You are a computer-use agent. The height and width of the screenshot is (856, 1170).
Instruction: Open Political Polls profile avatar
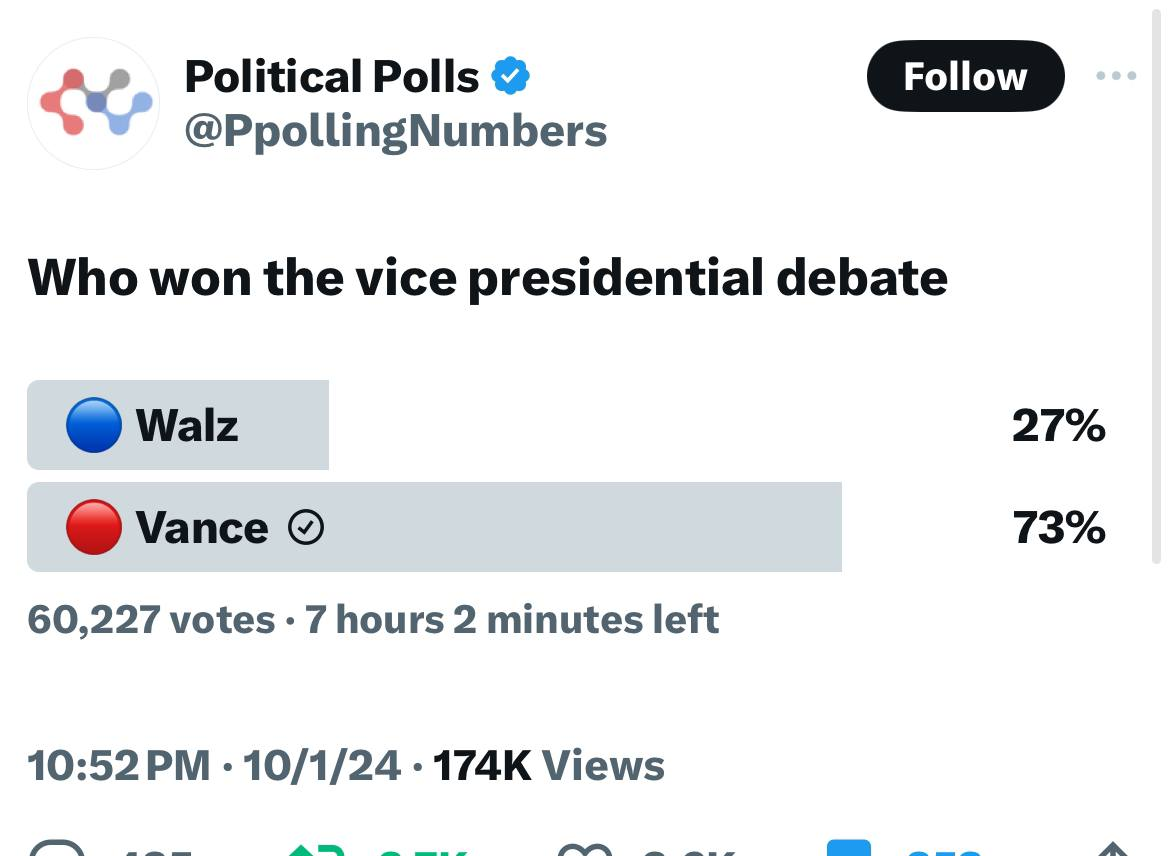[x=93, y=102]
